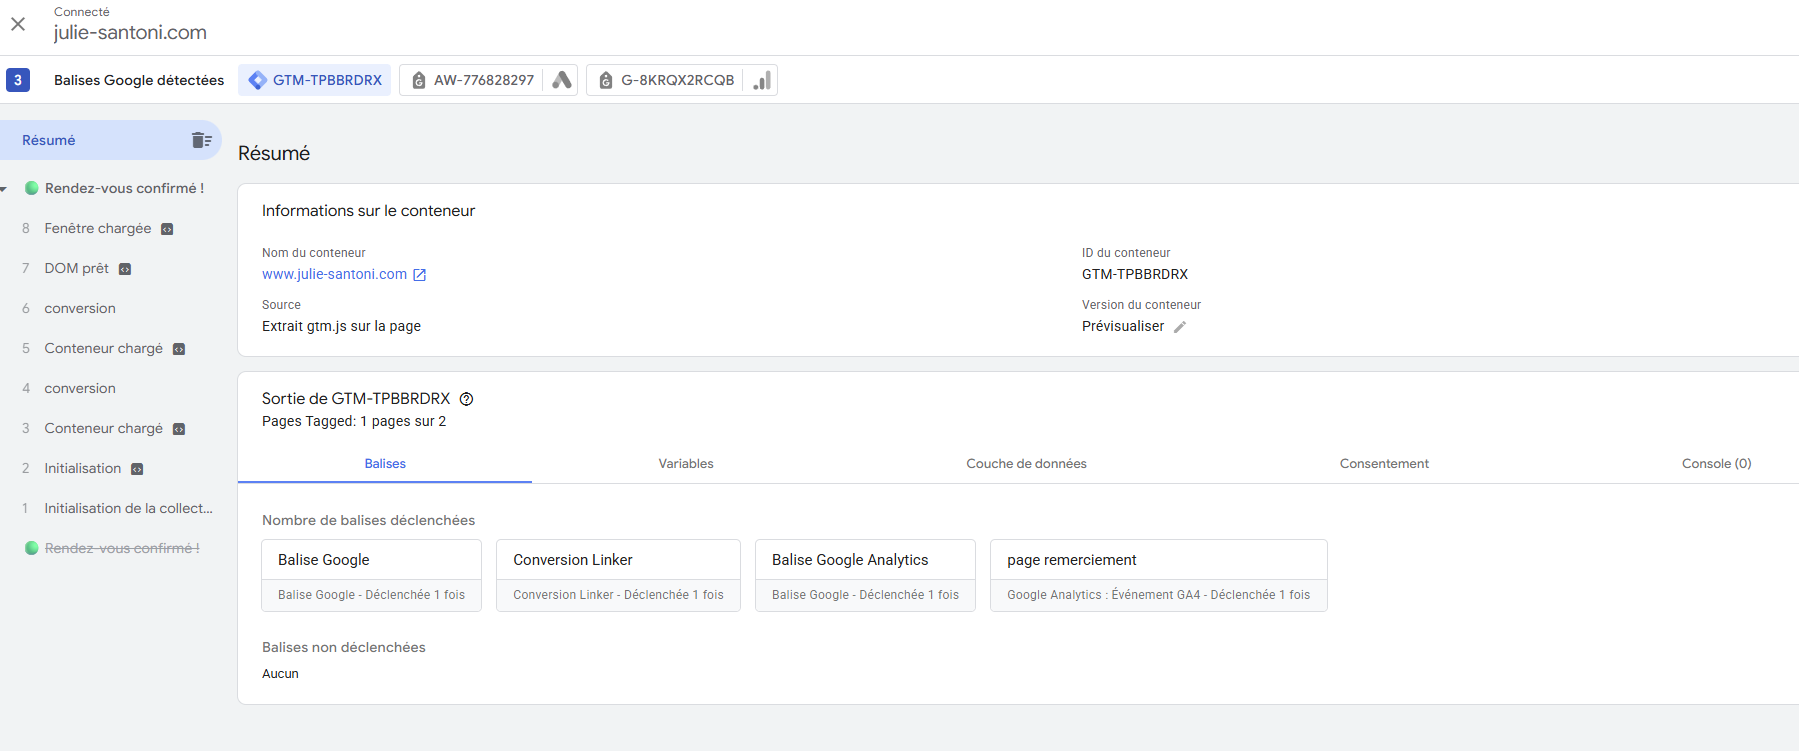
Task: Click the help icon beside Sortie de GTM-TPBBRDRX
Action: (x=466, y=399)
